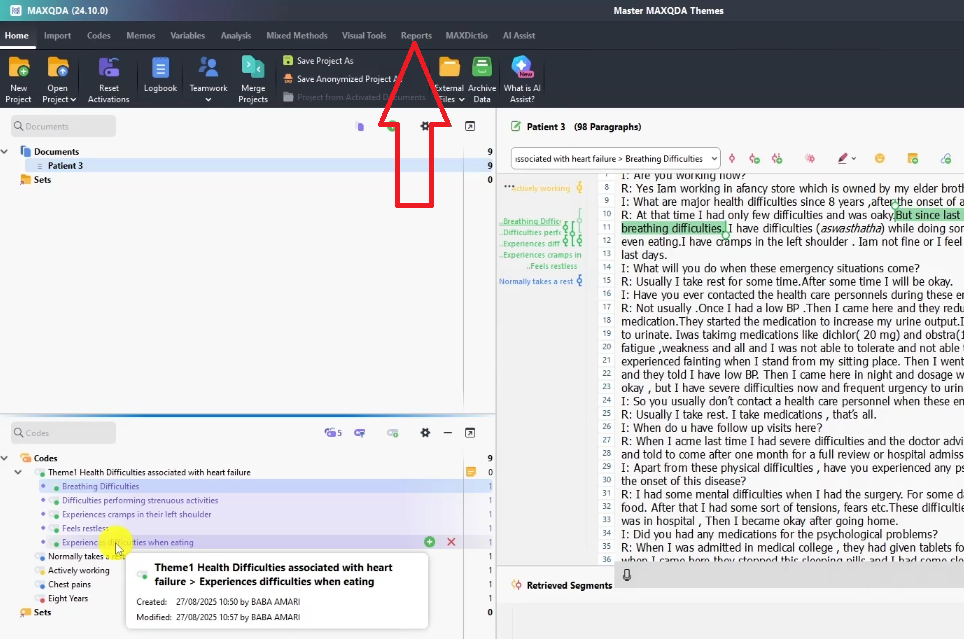Click green plus icon on hovered code row
This screenshot has height=639, width=964.
tap(429, 542)
